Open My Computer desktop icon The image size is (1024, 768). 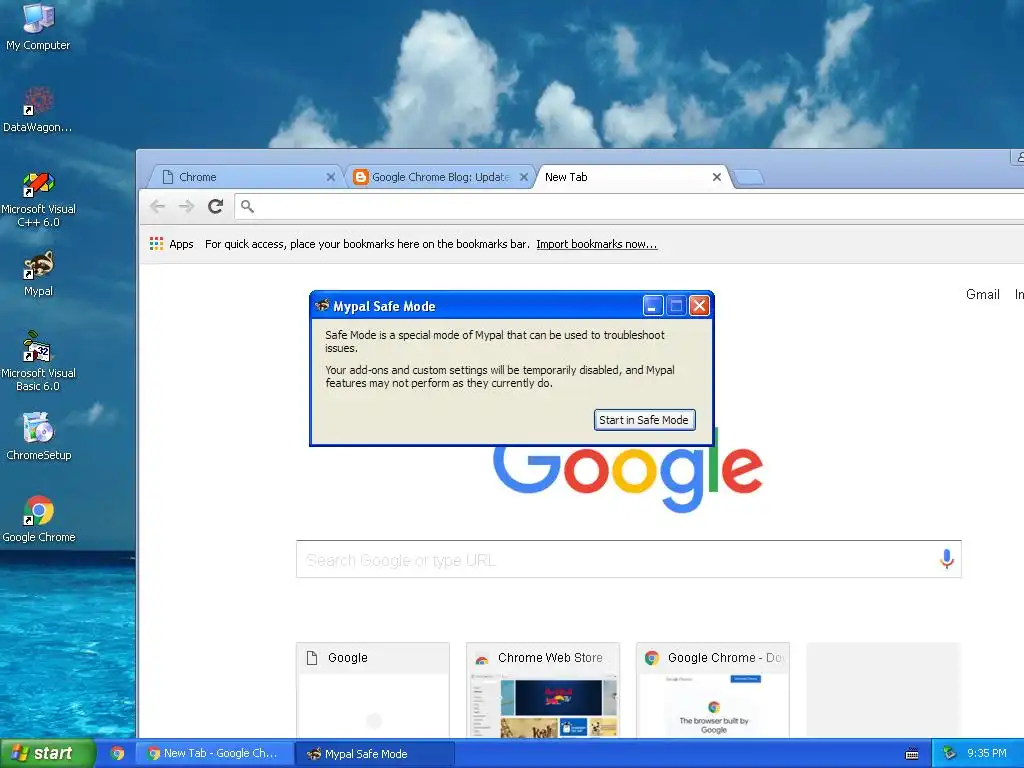38,26
